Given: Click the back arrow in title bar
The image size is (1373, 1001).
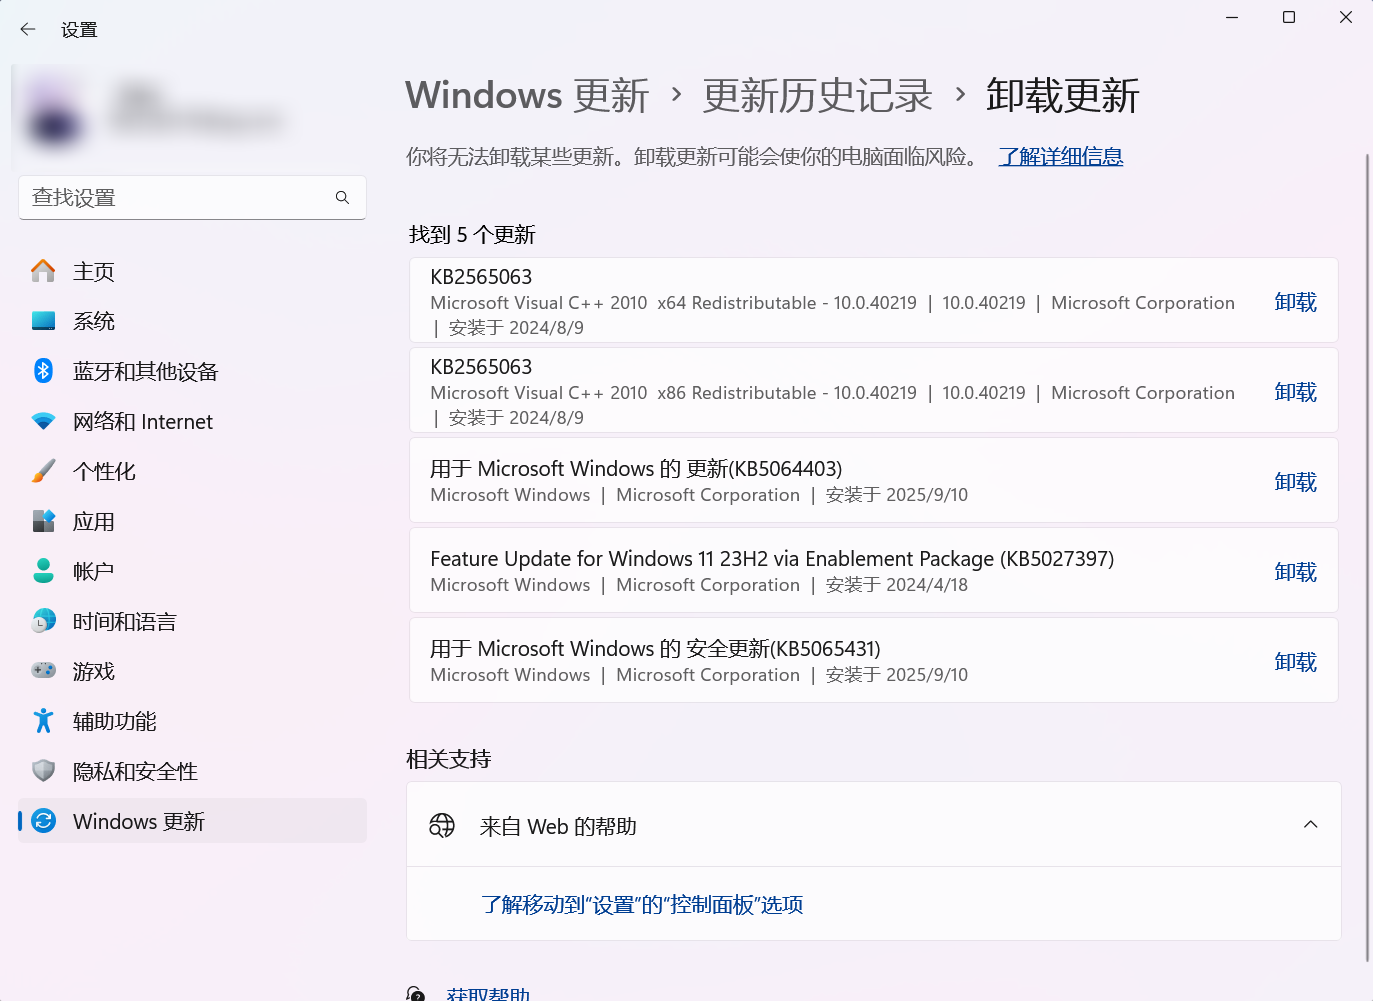Looking at the screenshot, I should [28, 30].
